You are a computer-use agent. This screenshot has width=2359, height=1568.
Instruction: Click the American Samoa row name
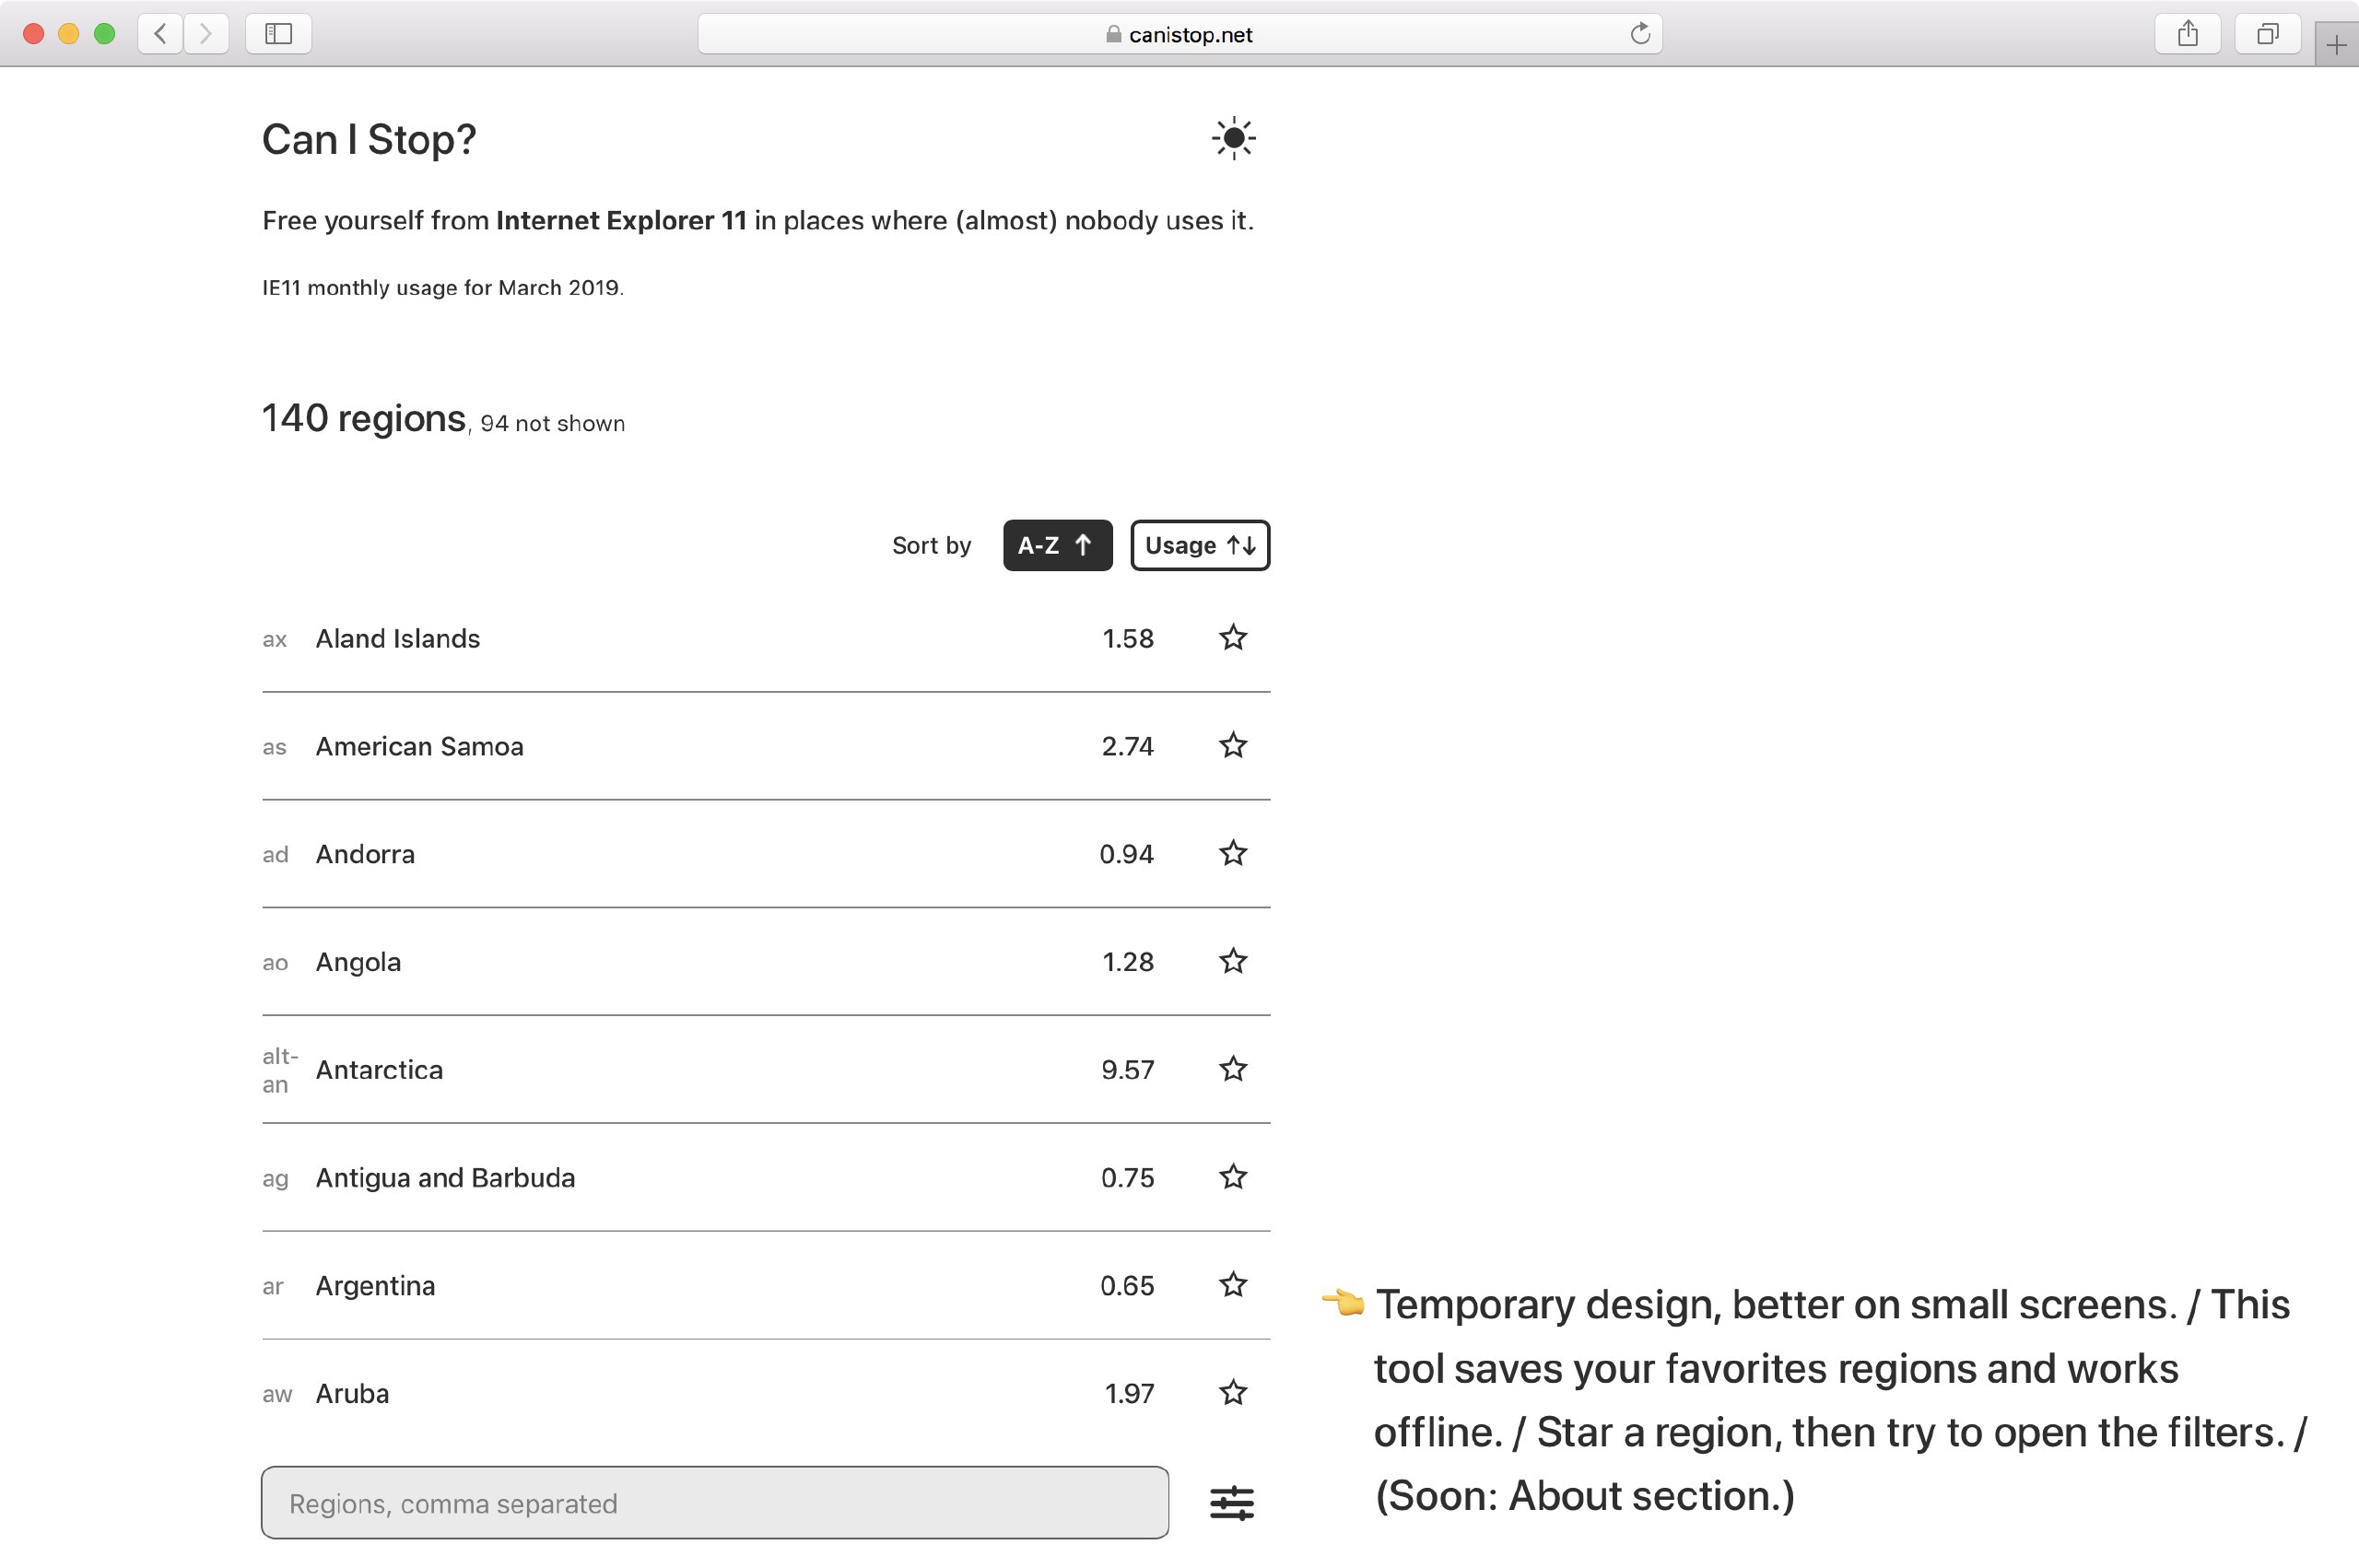point(420,746)
